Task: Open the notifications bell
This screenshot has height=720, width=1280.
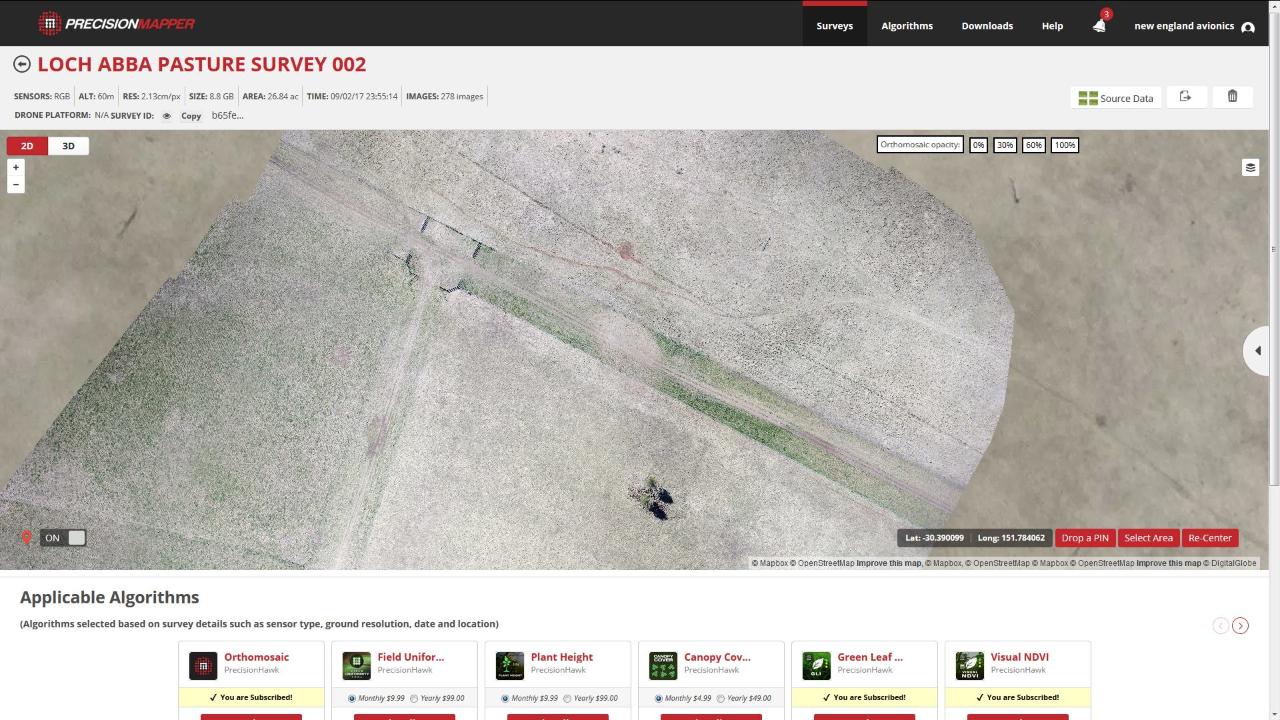Action: point(1098,25)
